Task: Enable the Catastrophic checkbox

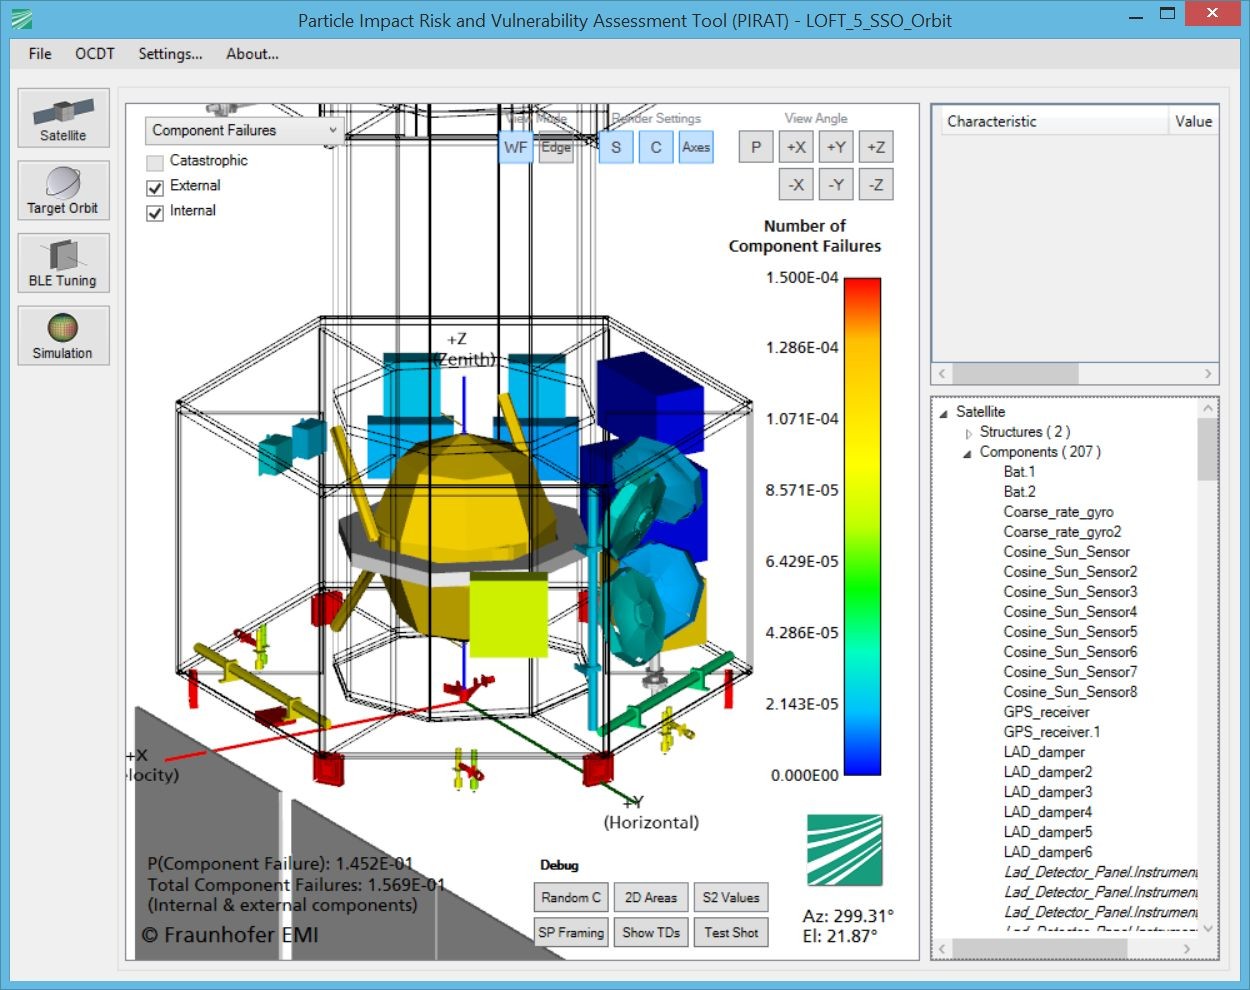Action: click(155, 161)
